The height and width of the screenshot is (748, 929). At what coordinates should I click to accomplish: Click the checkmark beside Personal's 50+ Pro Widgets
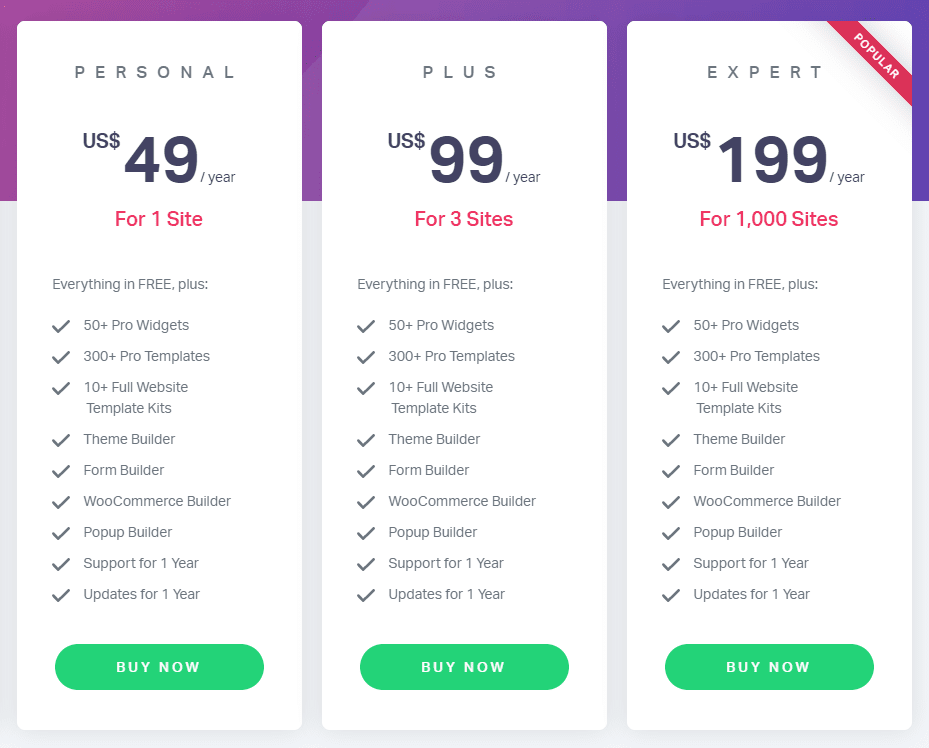61,325
